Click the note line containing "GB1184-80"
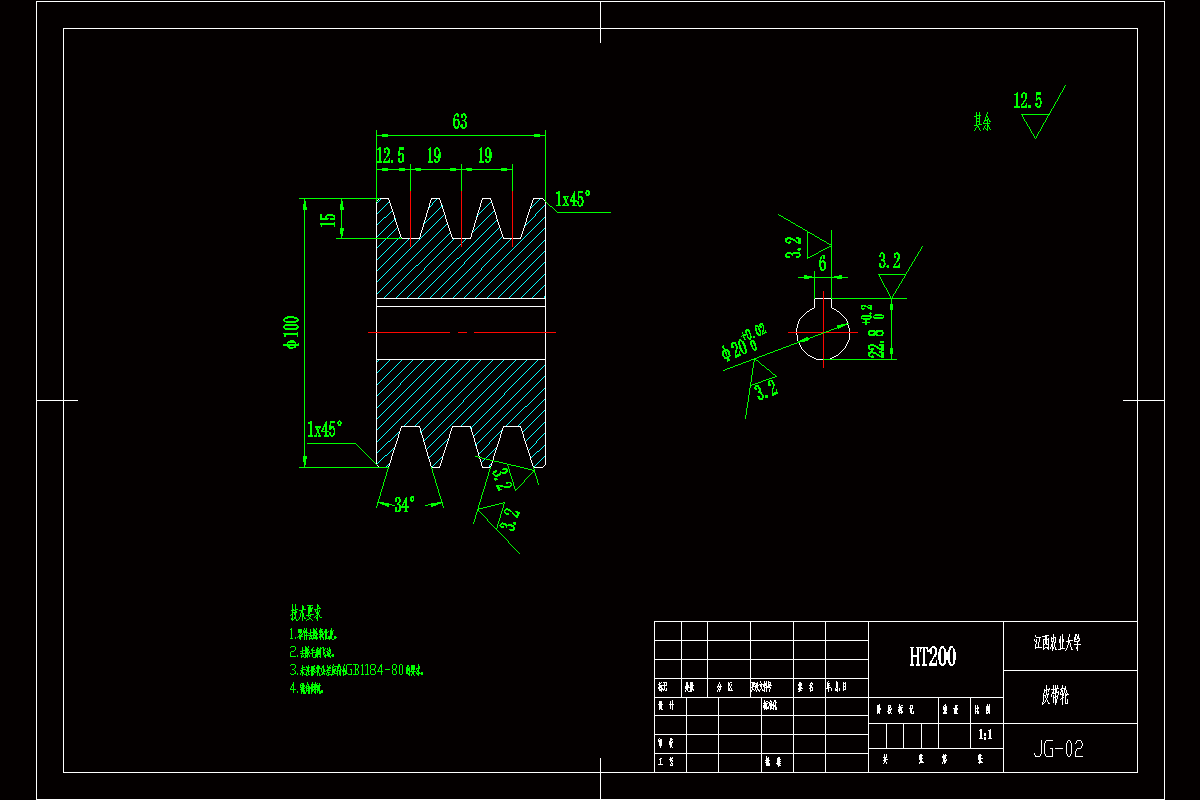This screenshot has width=1200, height=800. point(357,670)
